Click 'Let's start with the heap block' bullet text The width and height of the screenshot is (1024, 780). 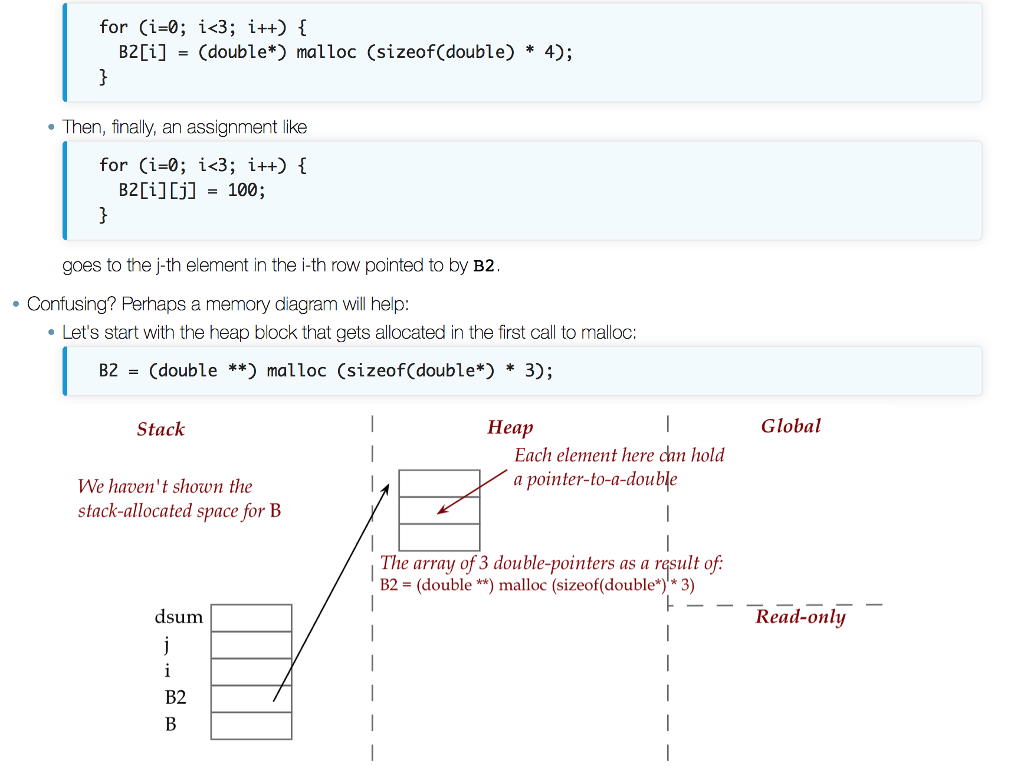pos(349,333)
